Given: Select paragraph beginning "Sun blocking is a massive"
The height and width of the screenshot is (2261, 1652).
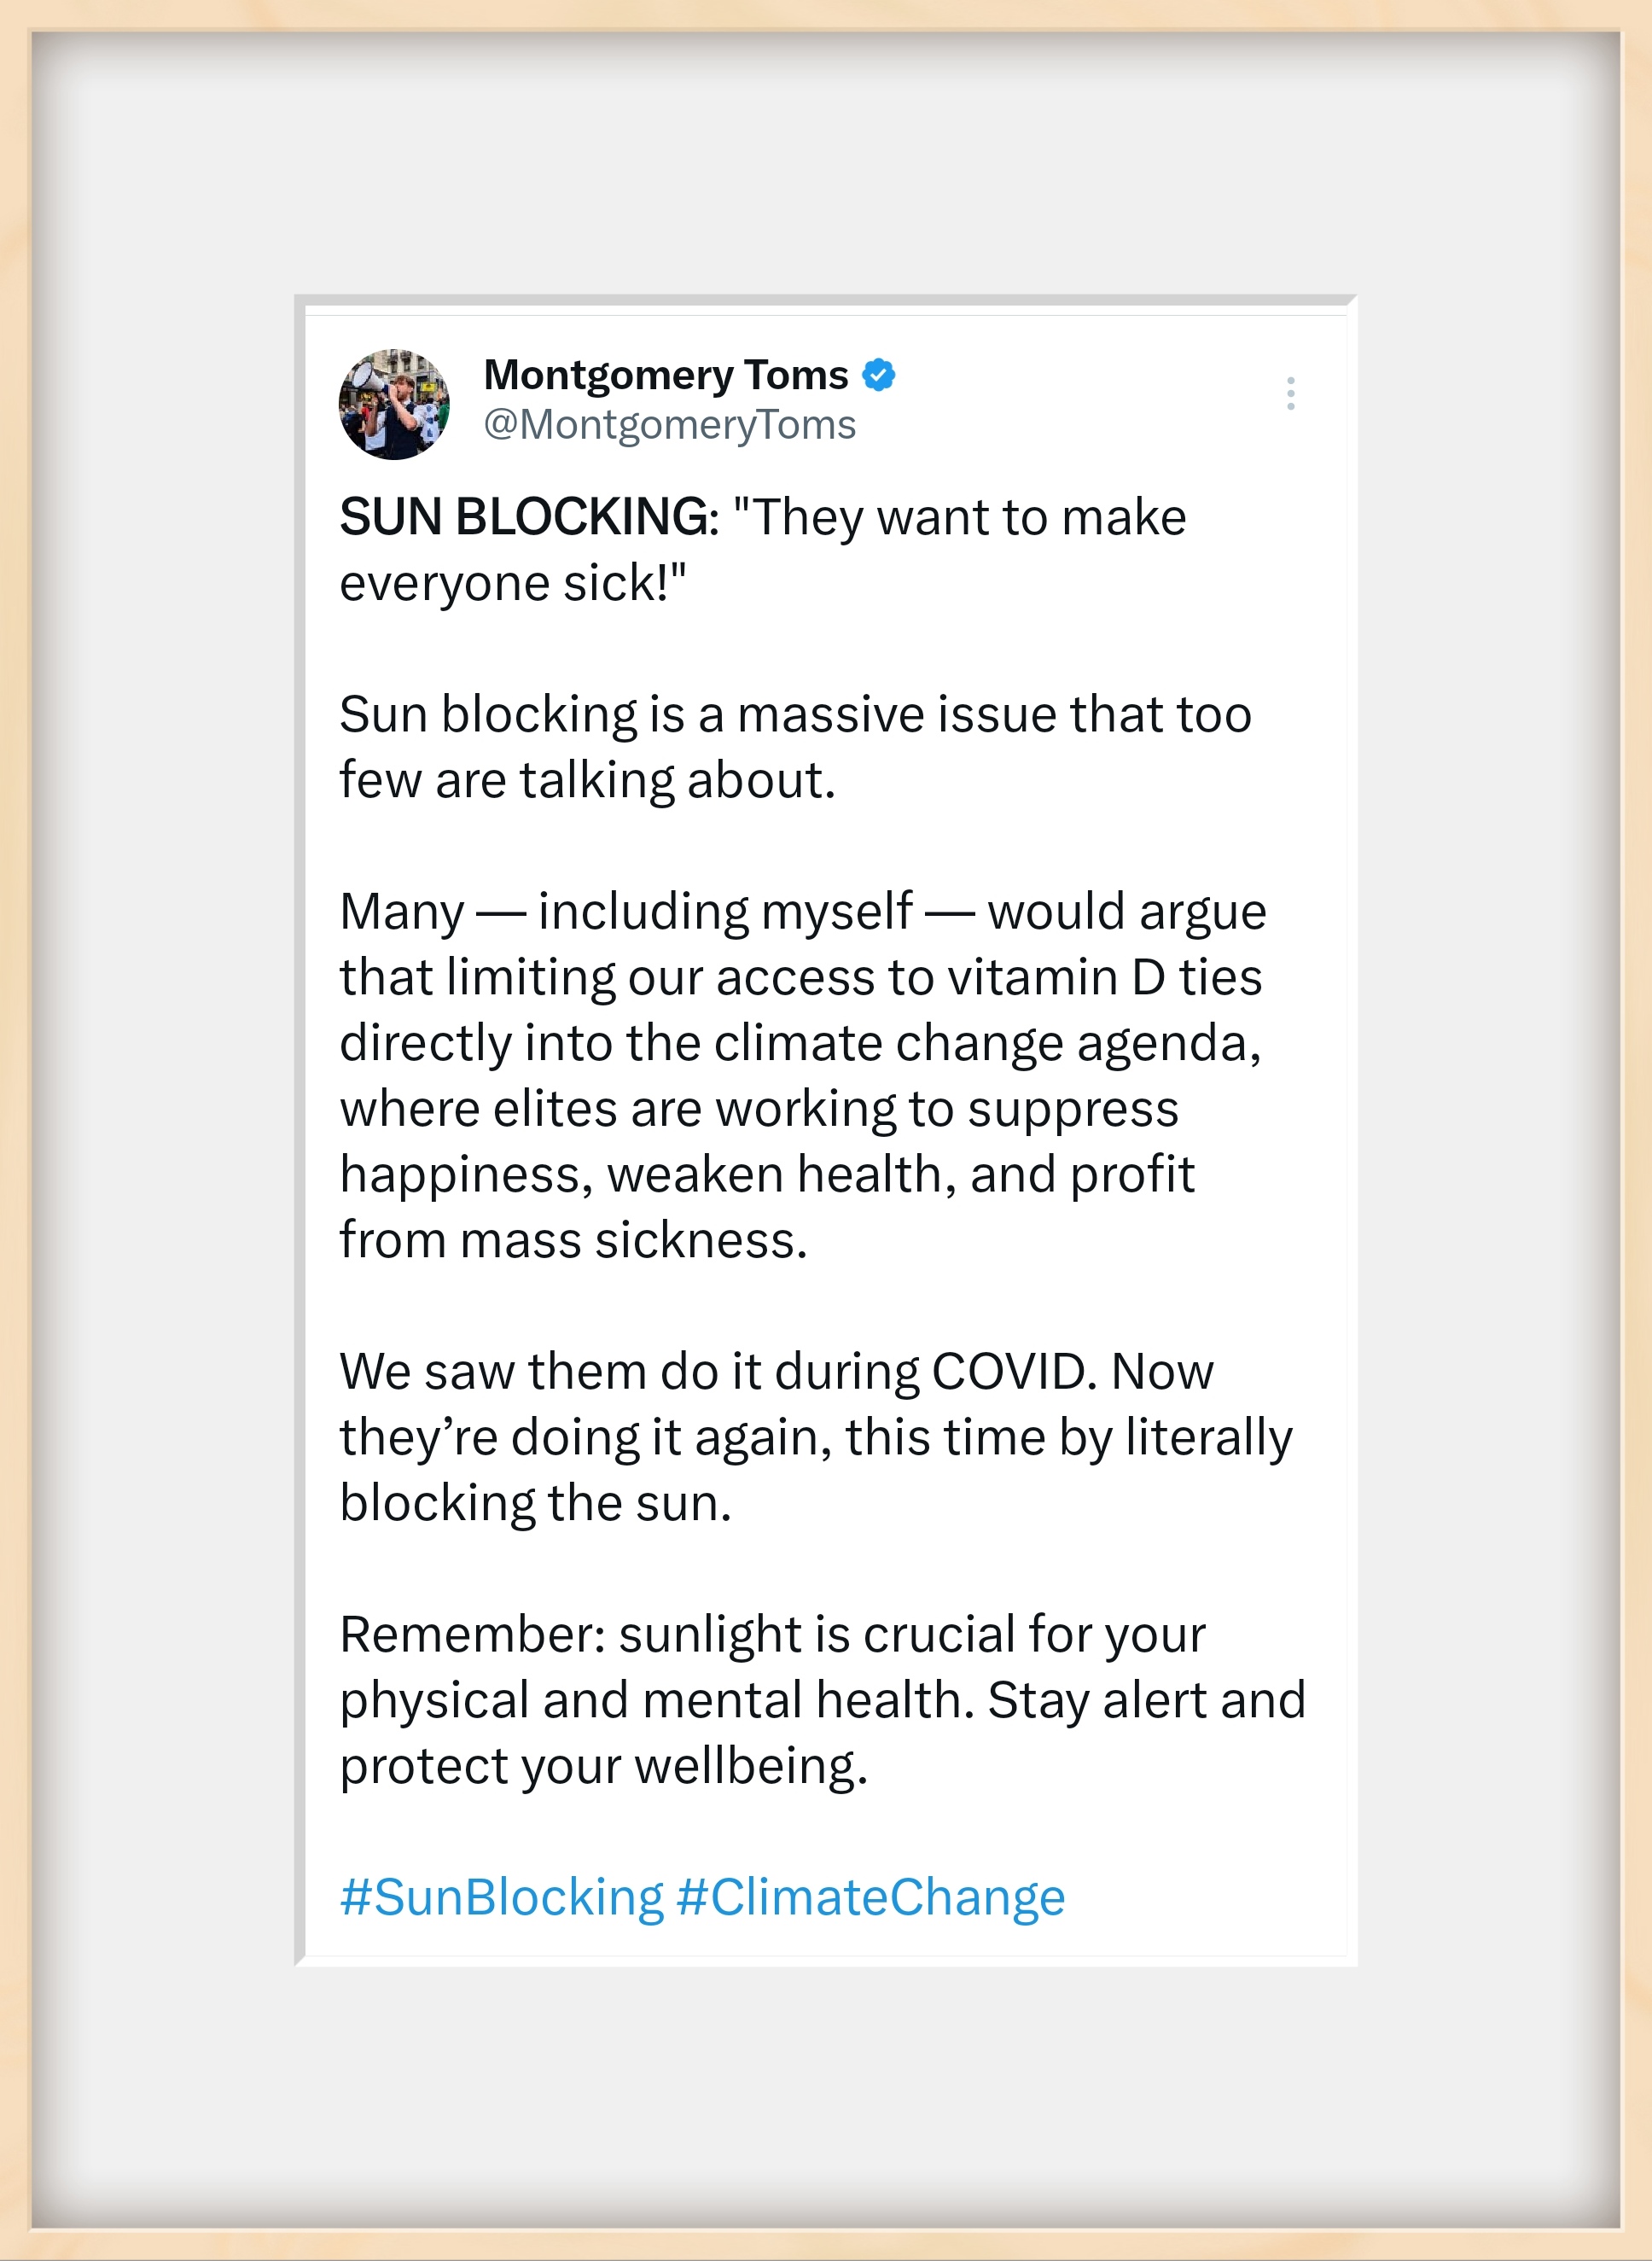Looking at the screenshot, I should click(x=794, y=747).
